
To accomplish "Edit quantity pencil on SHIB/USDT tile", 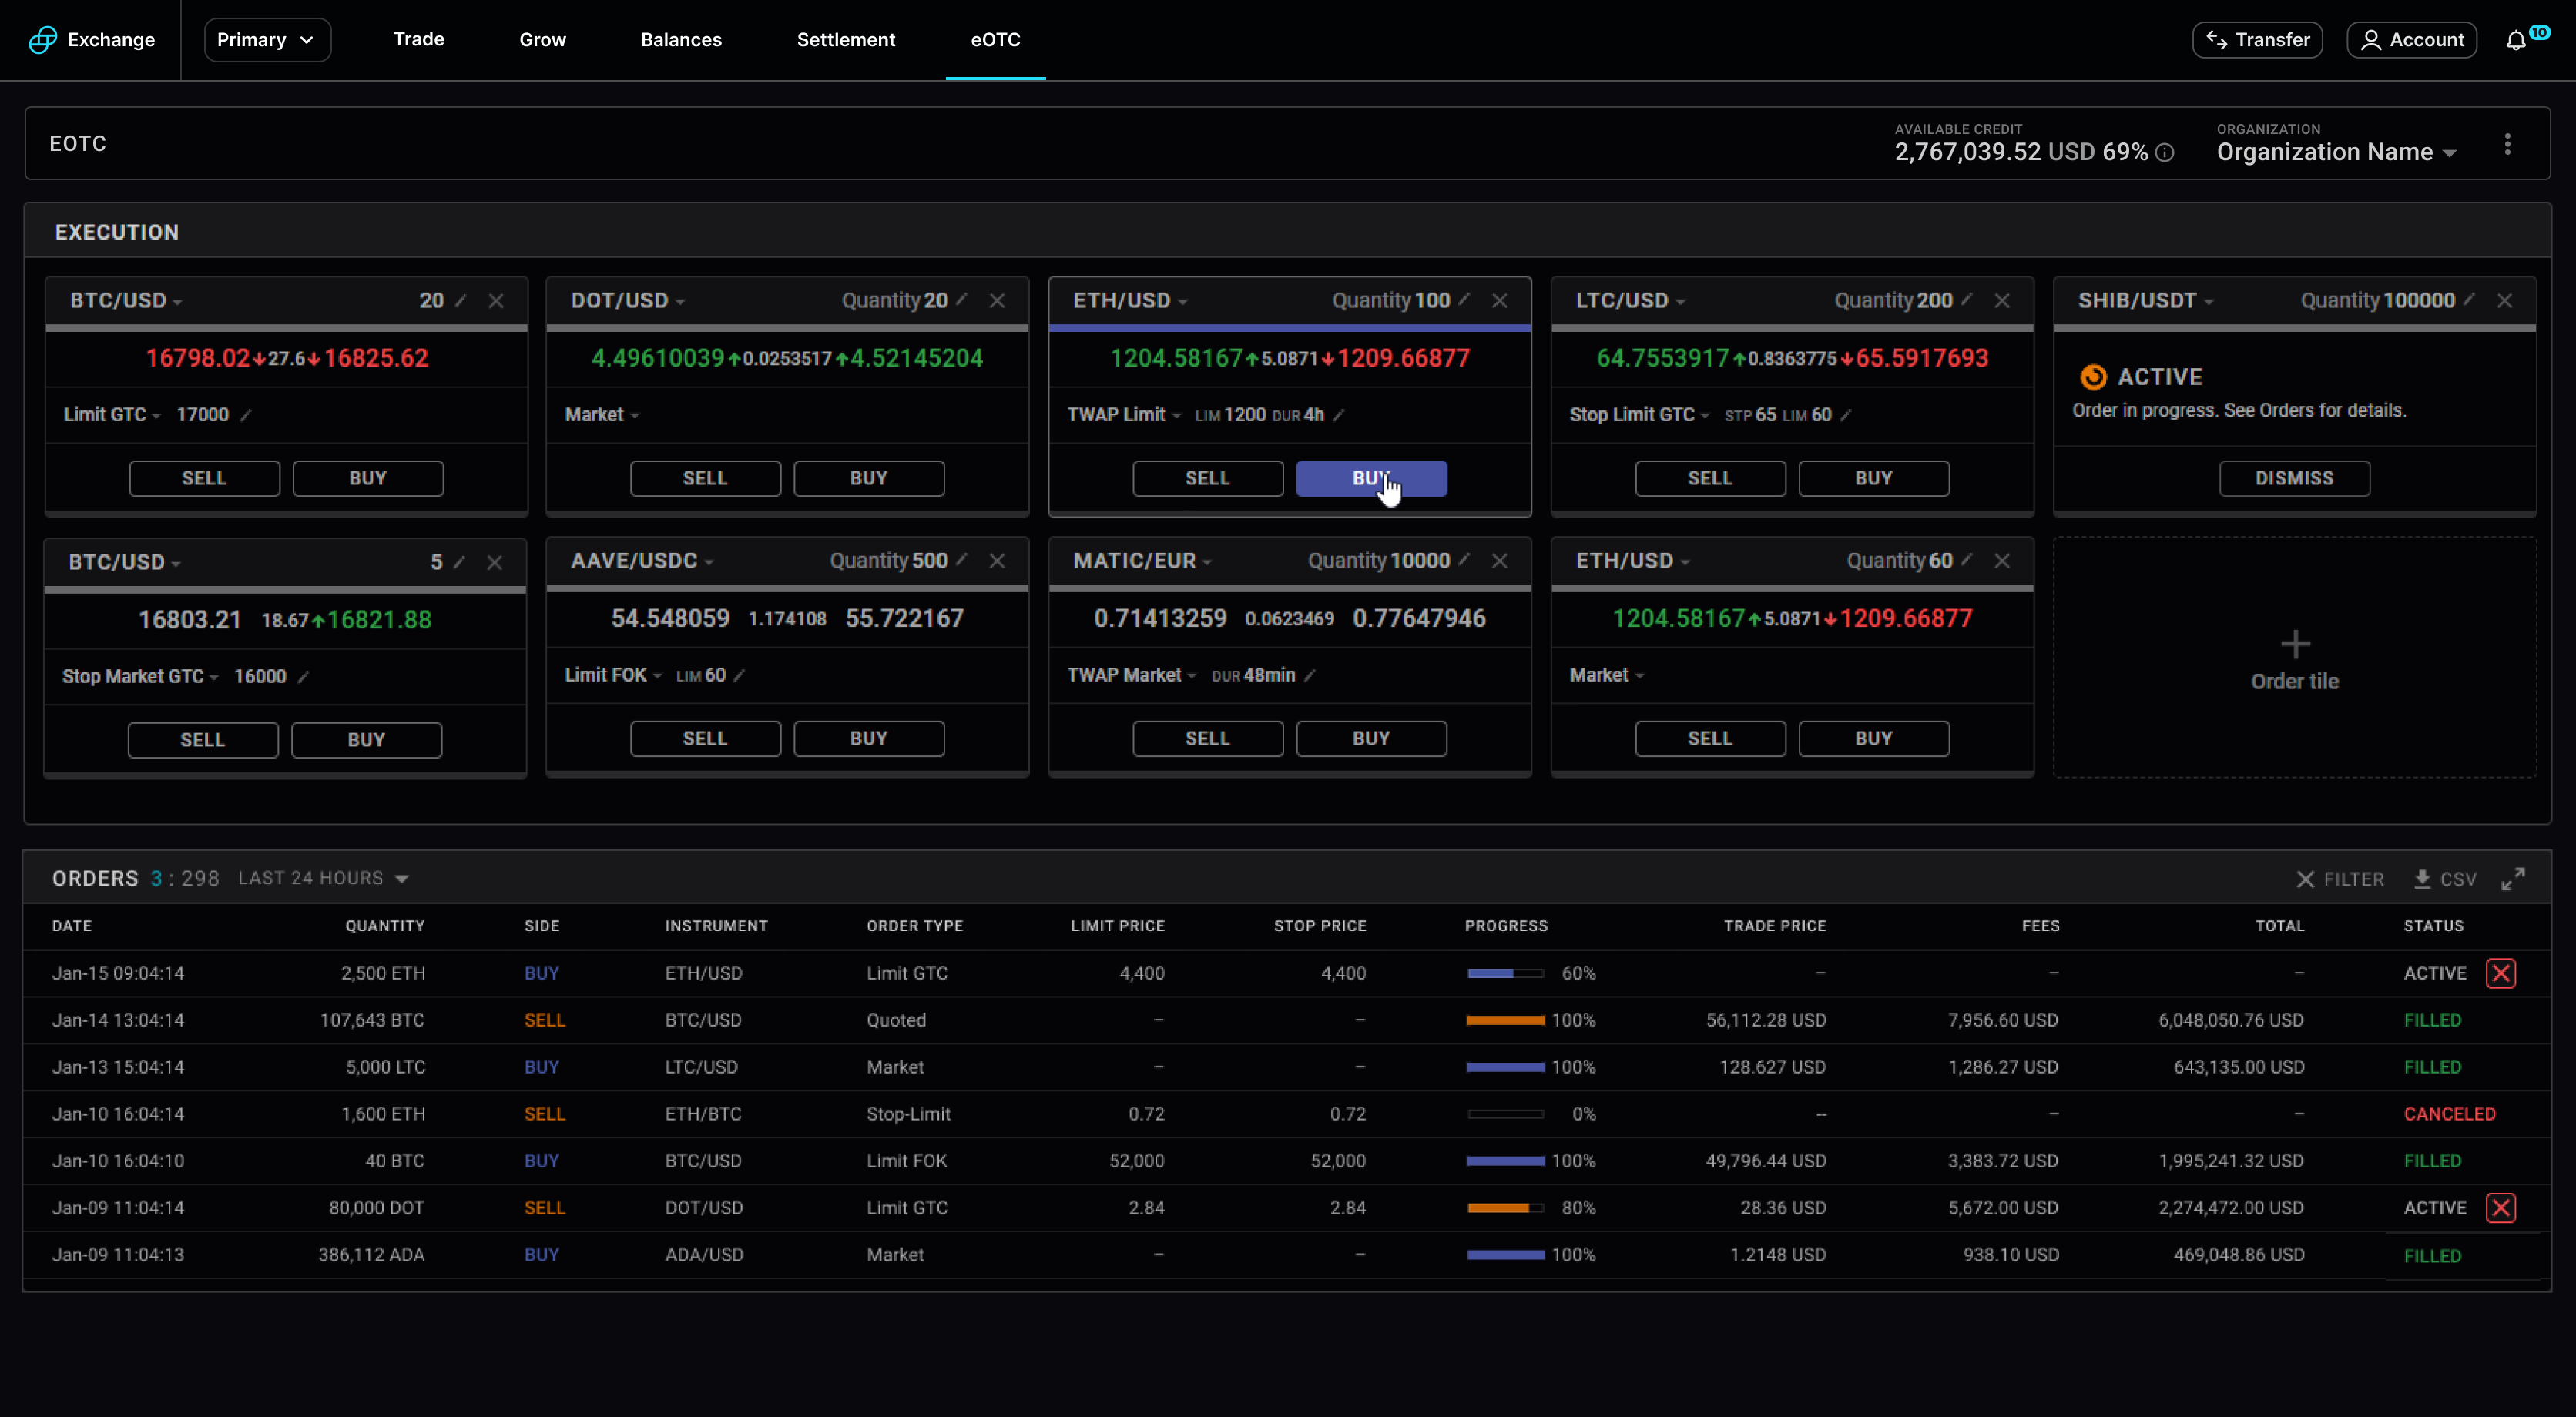I will [2469, 299].
